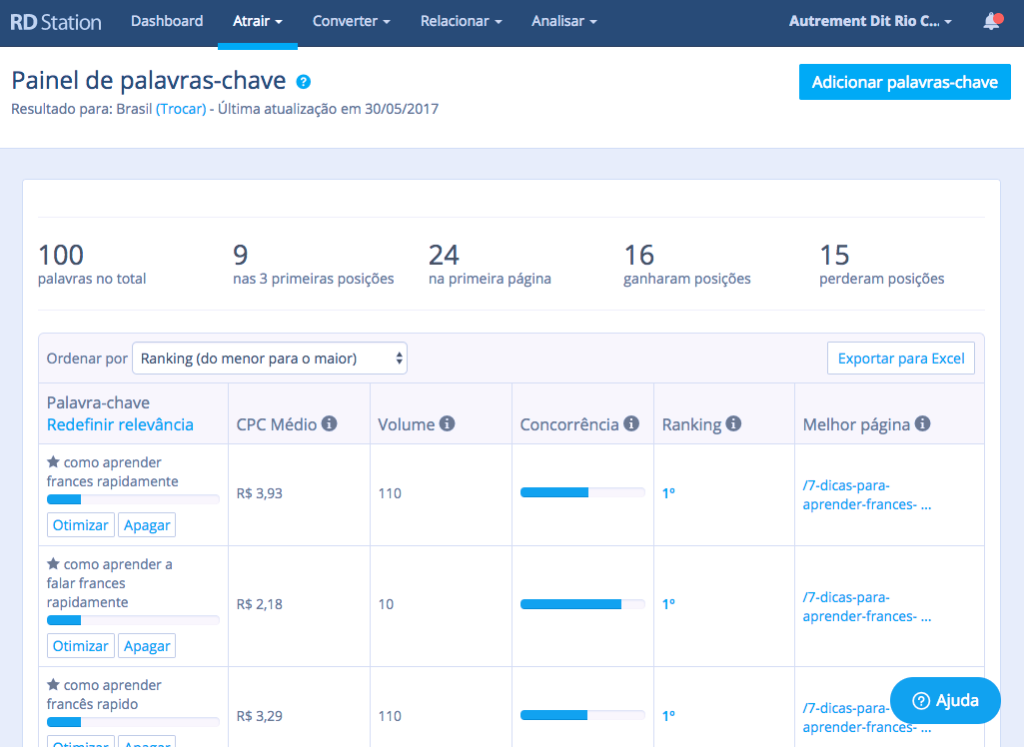
Task: Open the Analisar menu
Action: pyautogui.click(x=564, y=21)
